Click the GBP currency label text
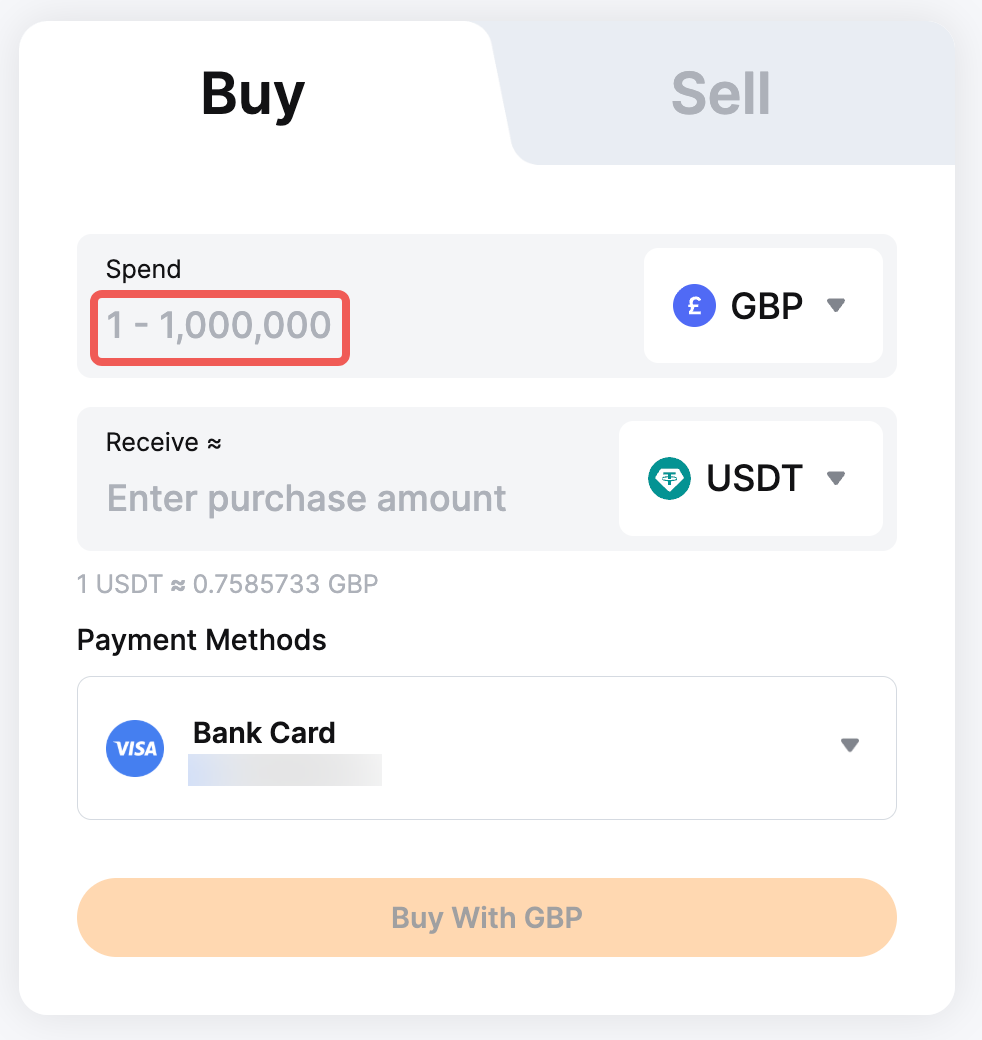The width and height of the screenshot is (982, 1040). point(766,306)
